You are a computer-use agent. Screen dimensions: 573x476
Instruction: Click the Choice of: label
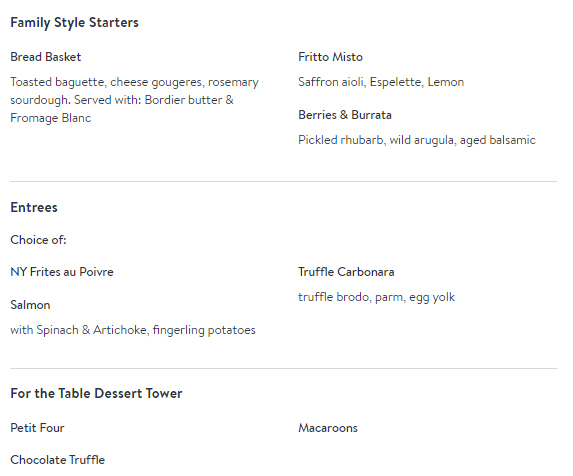pyautogui.click(x=38, y=240)
